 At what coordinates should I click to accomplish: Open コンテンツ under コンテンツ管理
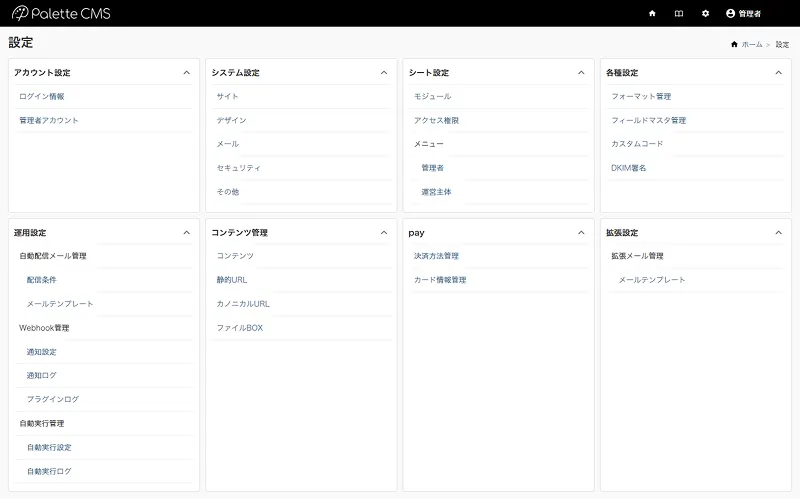(235, 256)
